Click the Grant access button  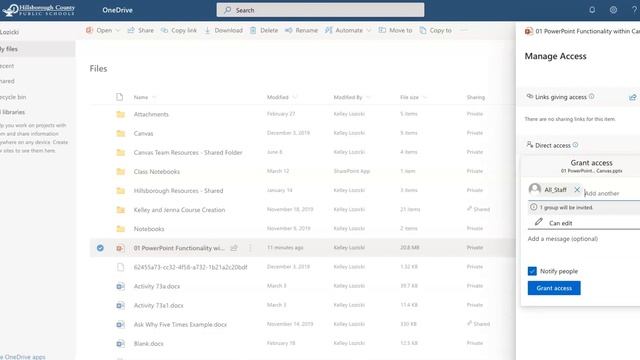click(554, 288)
